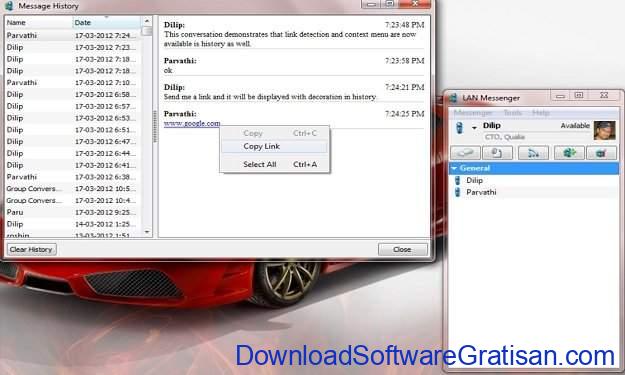Select Dilip in the General contact list
This screenshot has height=375, width=625.
pos(474,180)
